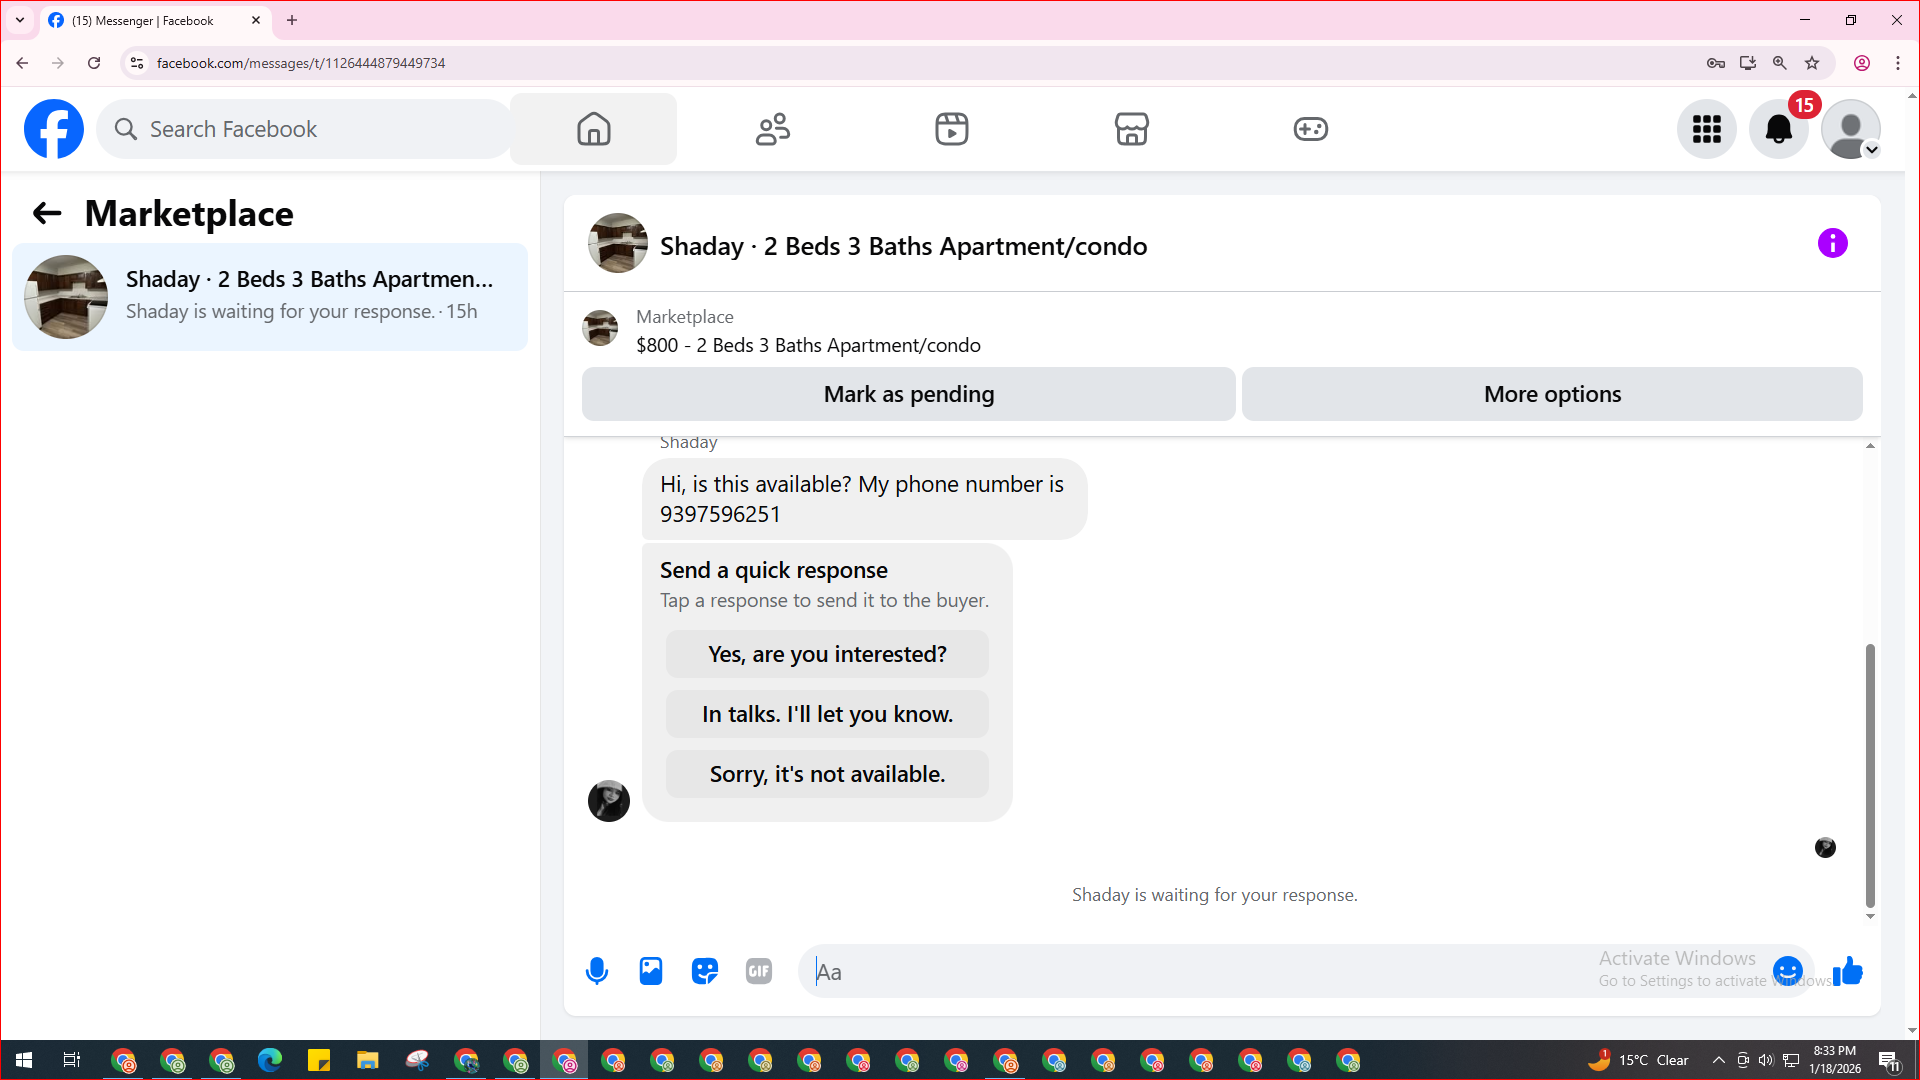Go to the Facebook Home tab
This screenshot has width=1920, height=1080.
593,129
